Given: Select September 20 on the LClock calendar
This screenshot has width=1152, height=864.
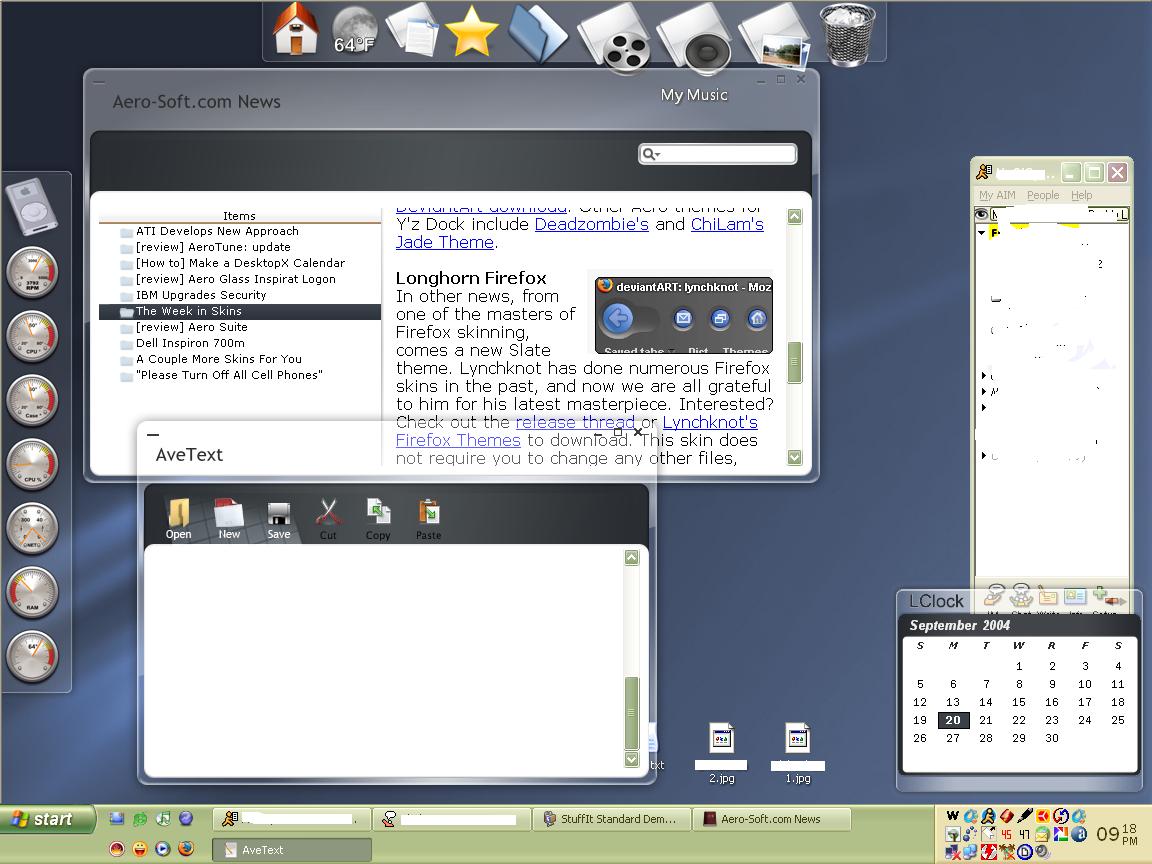Looking at the screenshot, I should pos(952,720).
